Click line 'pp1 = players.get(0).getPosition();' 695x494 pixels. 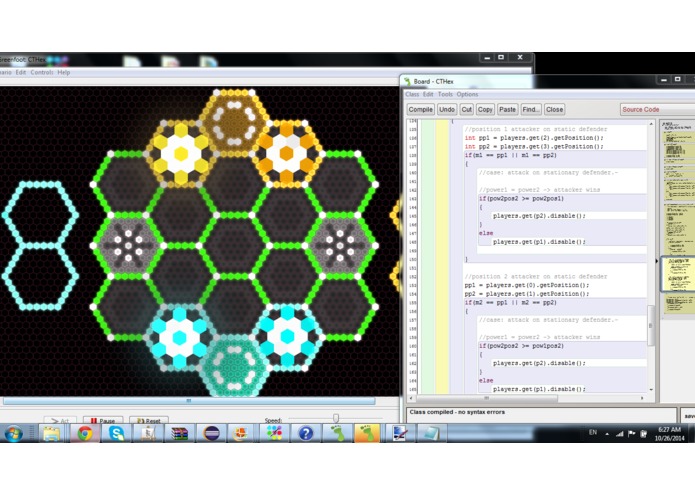[x=527, y=285]
